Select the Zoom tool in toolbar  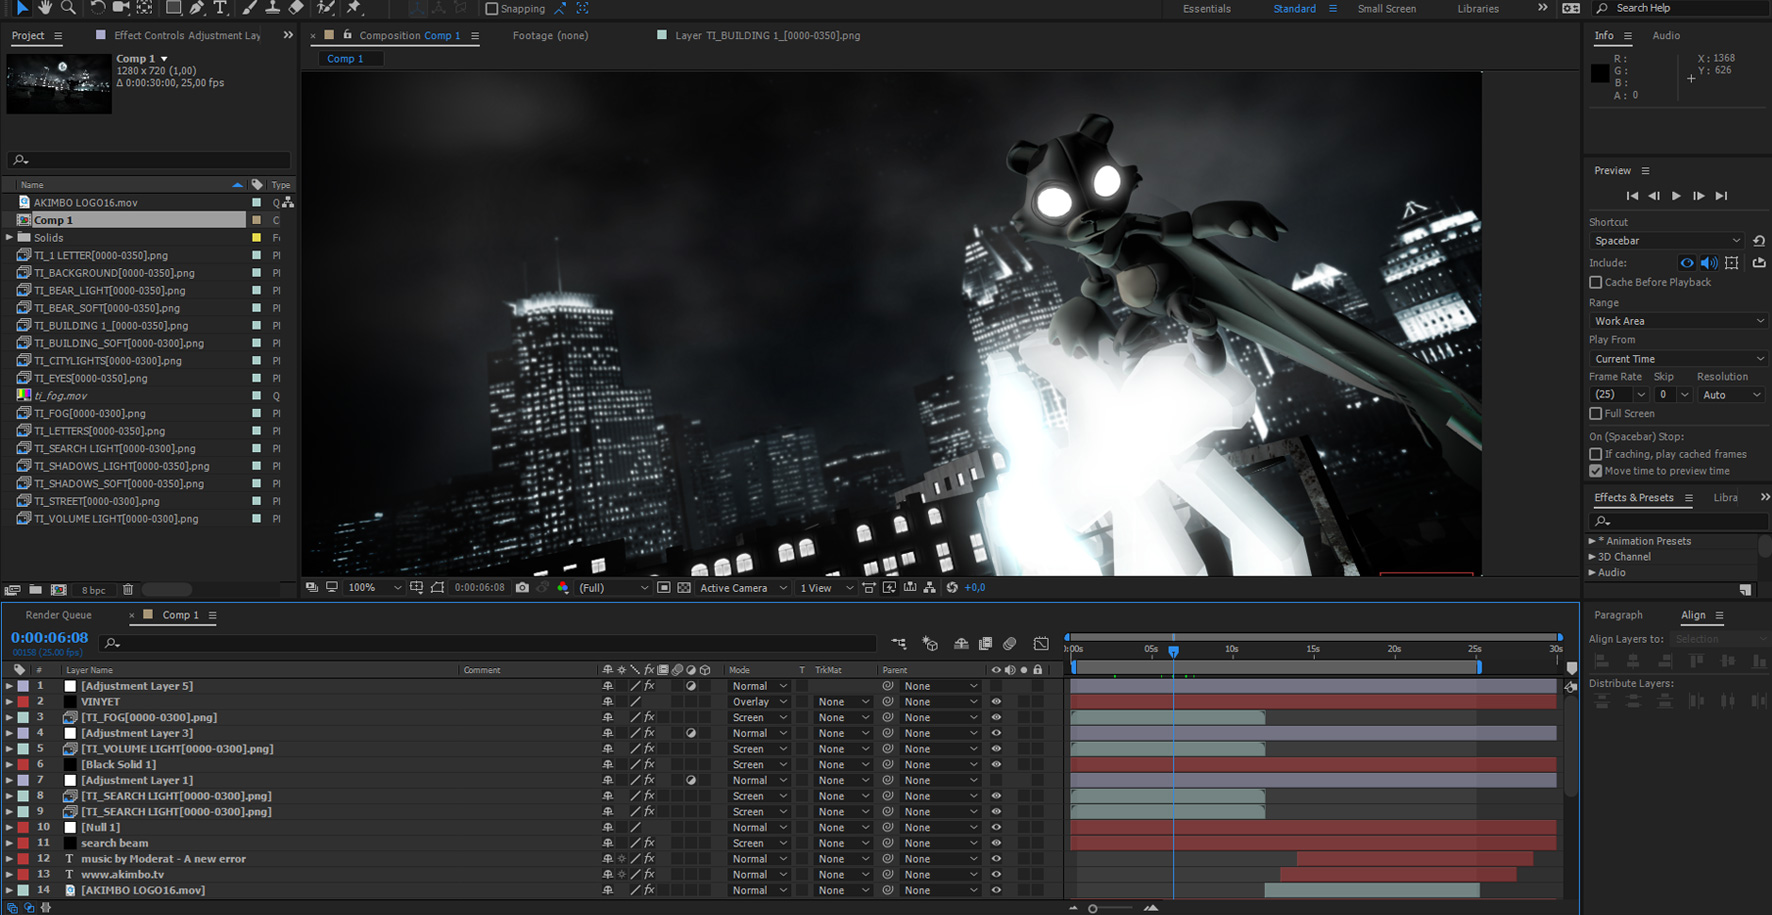point(68,8)
